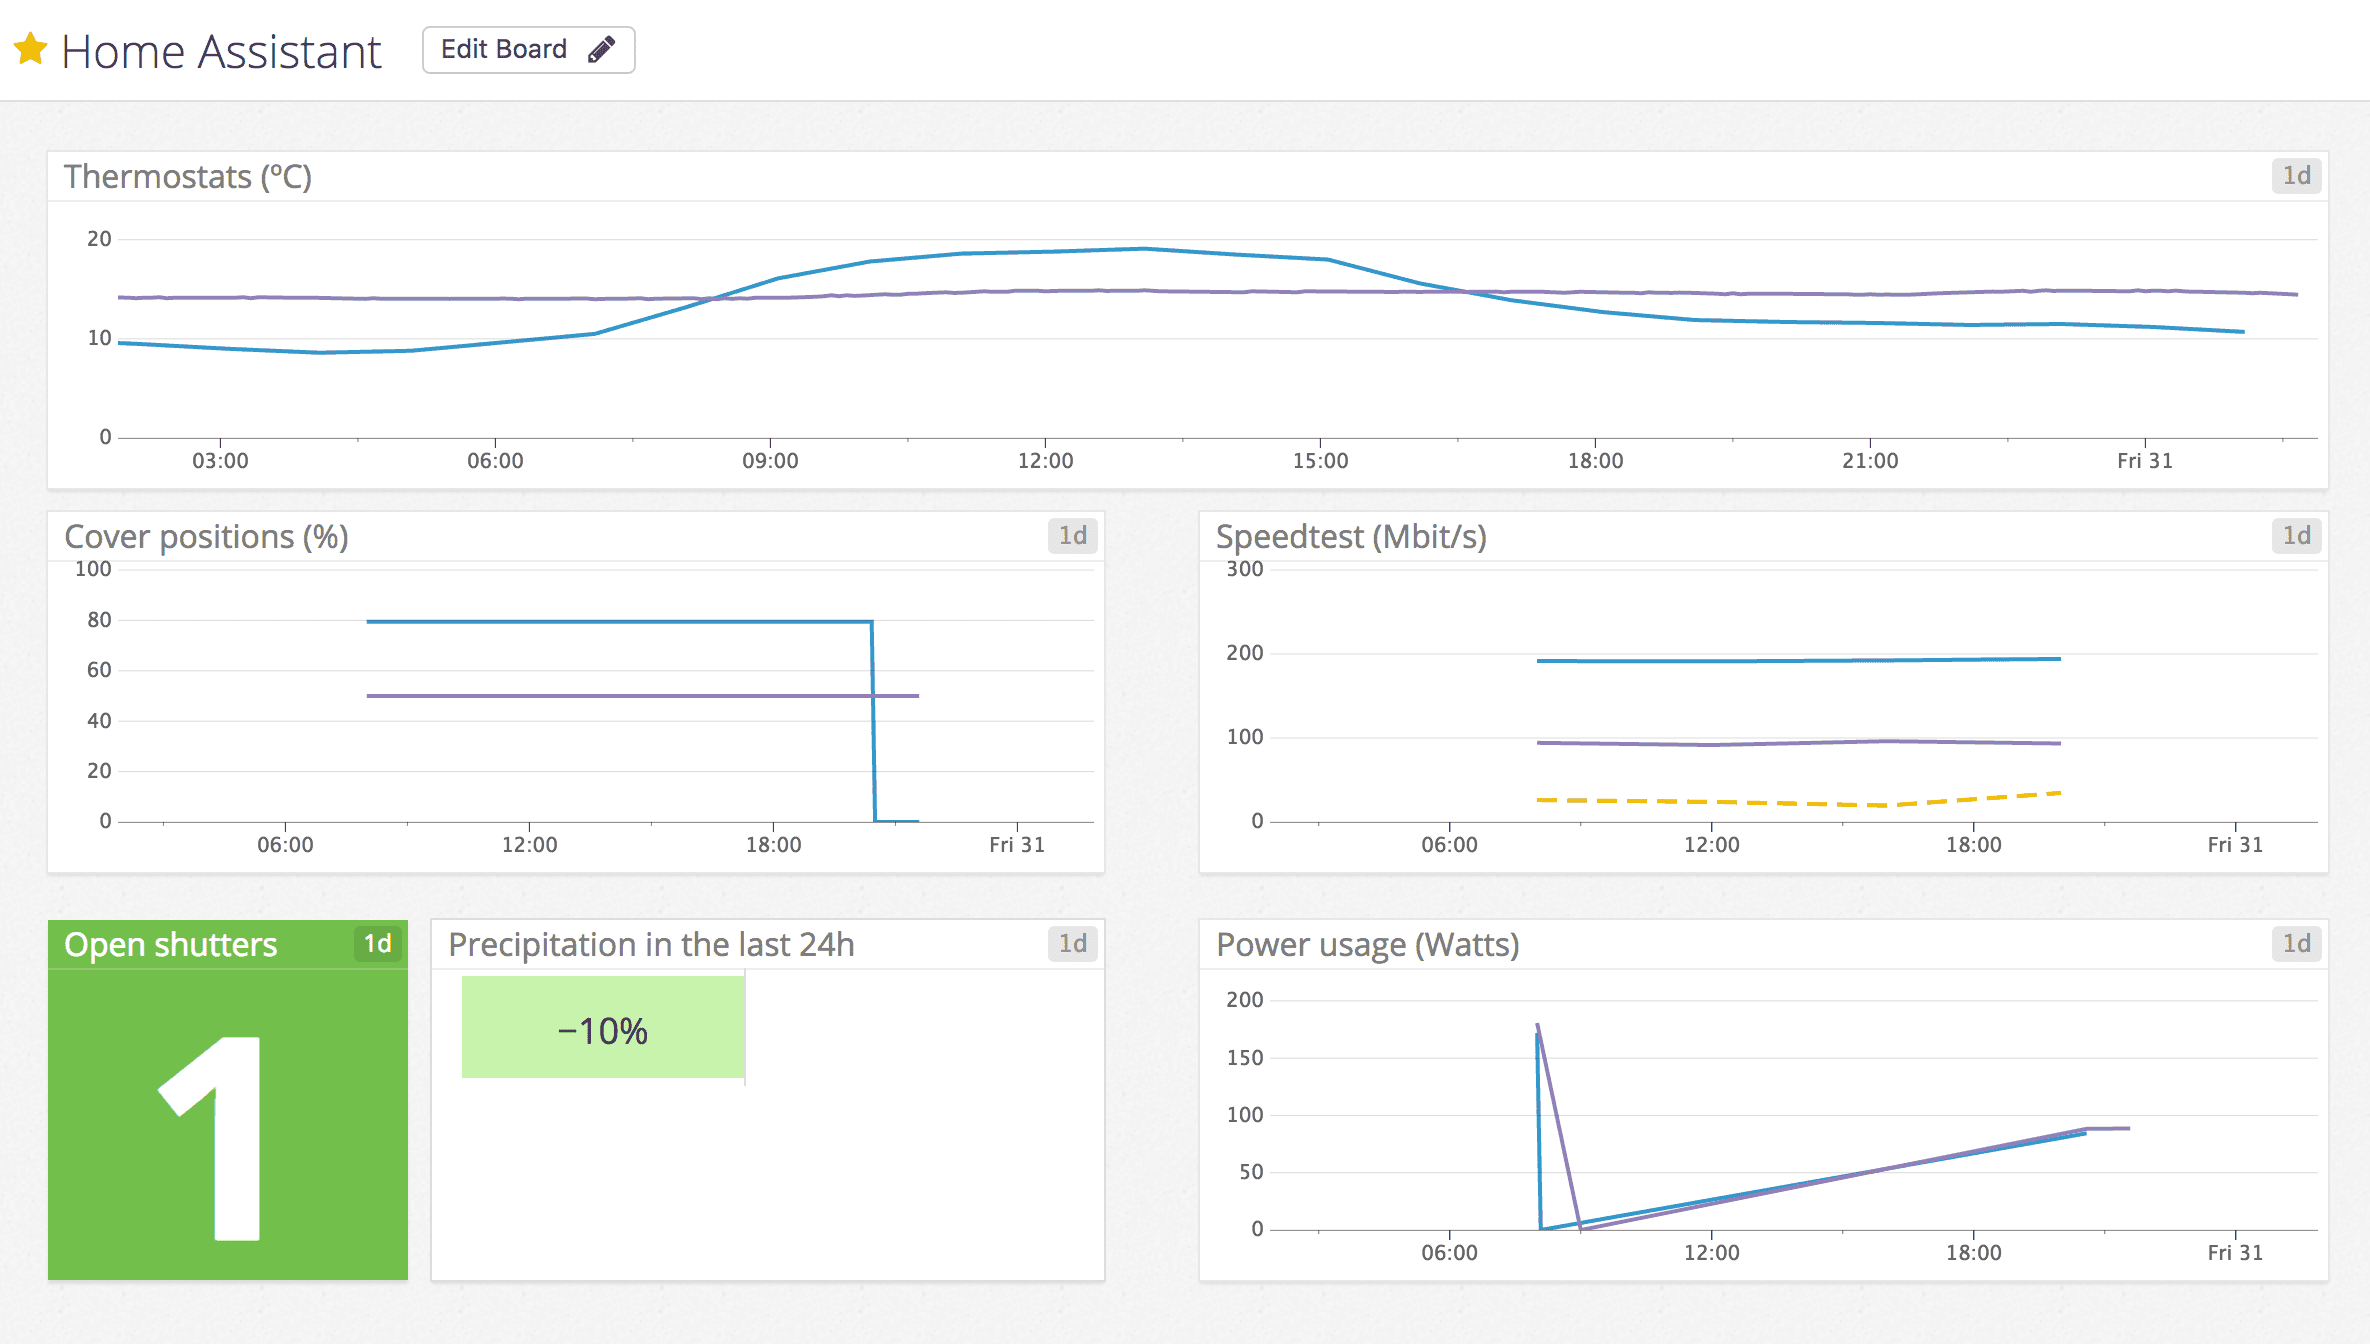Click the Open shutters 1d badge

click(377, 944)
